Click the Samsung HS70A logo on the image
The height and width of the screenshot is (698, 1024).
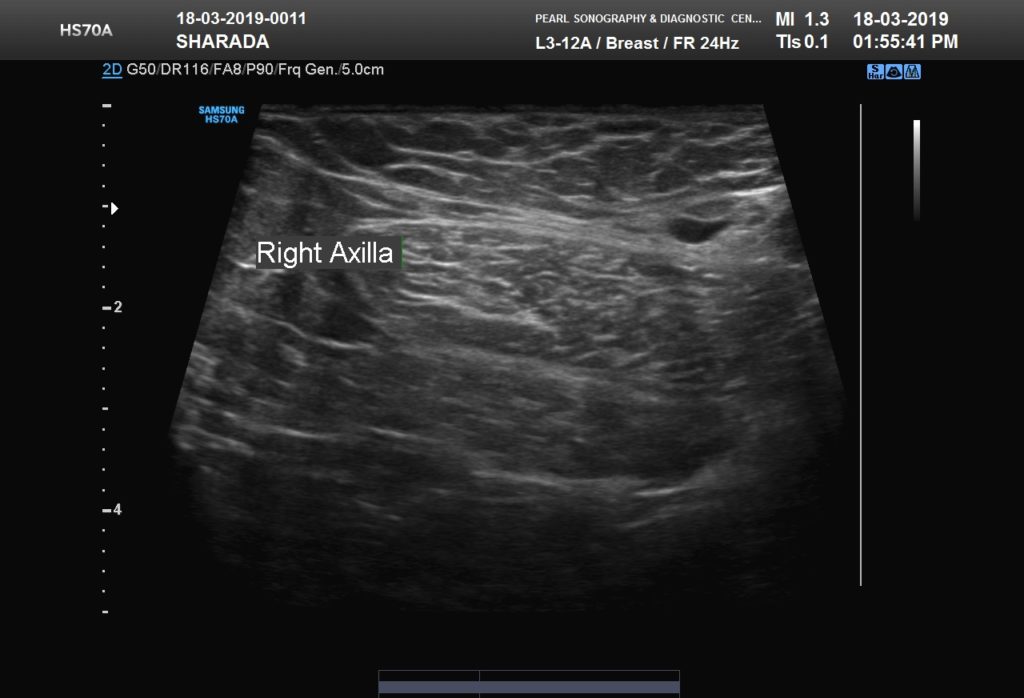click(x=221, y=115)
